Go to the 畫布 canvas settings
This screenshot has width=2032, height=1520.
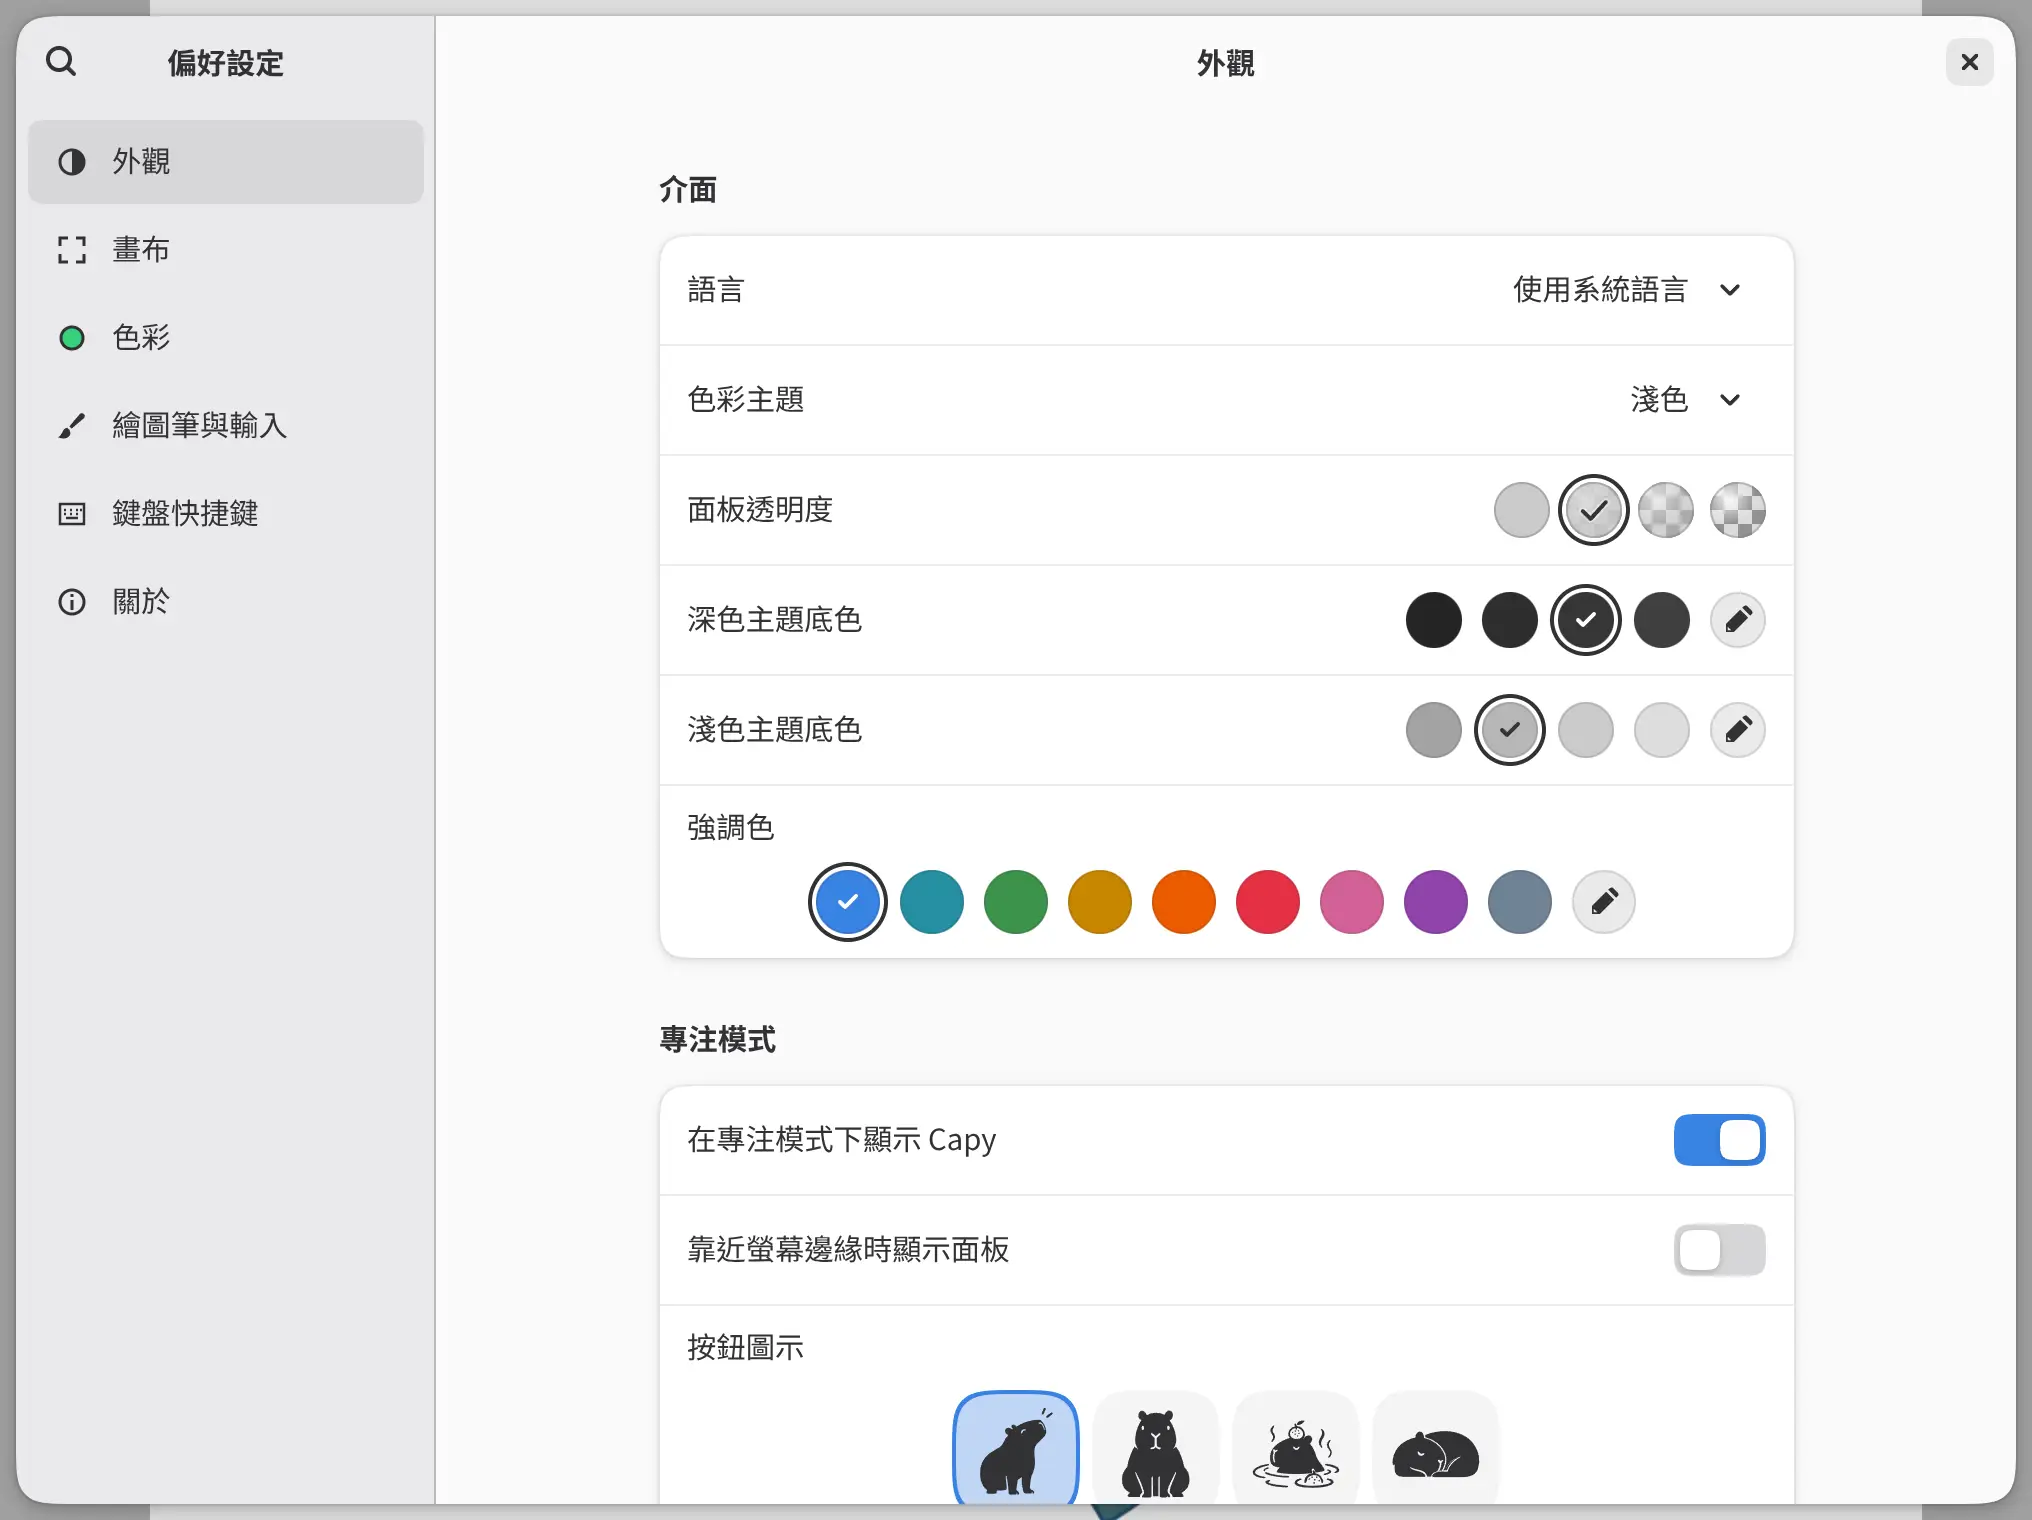click(x=226, y=250)
